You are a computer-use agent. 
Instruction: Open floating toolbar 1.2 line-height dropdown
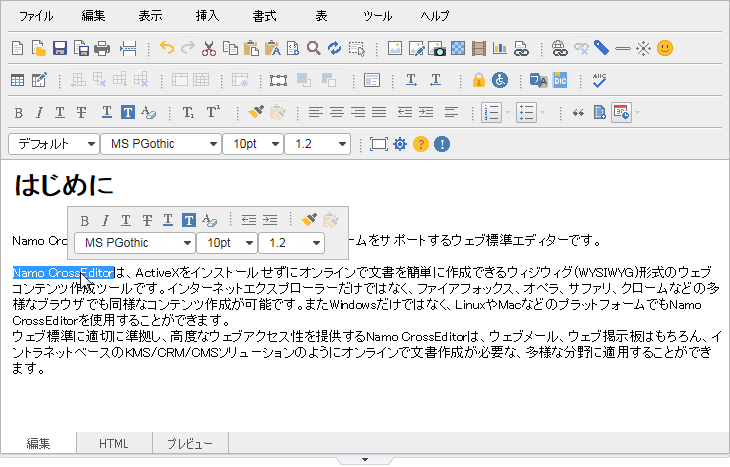click(291, 243)
